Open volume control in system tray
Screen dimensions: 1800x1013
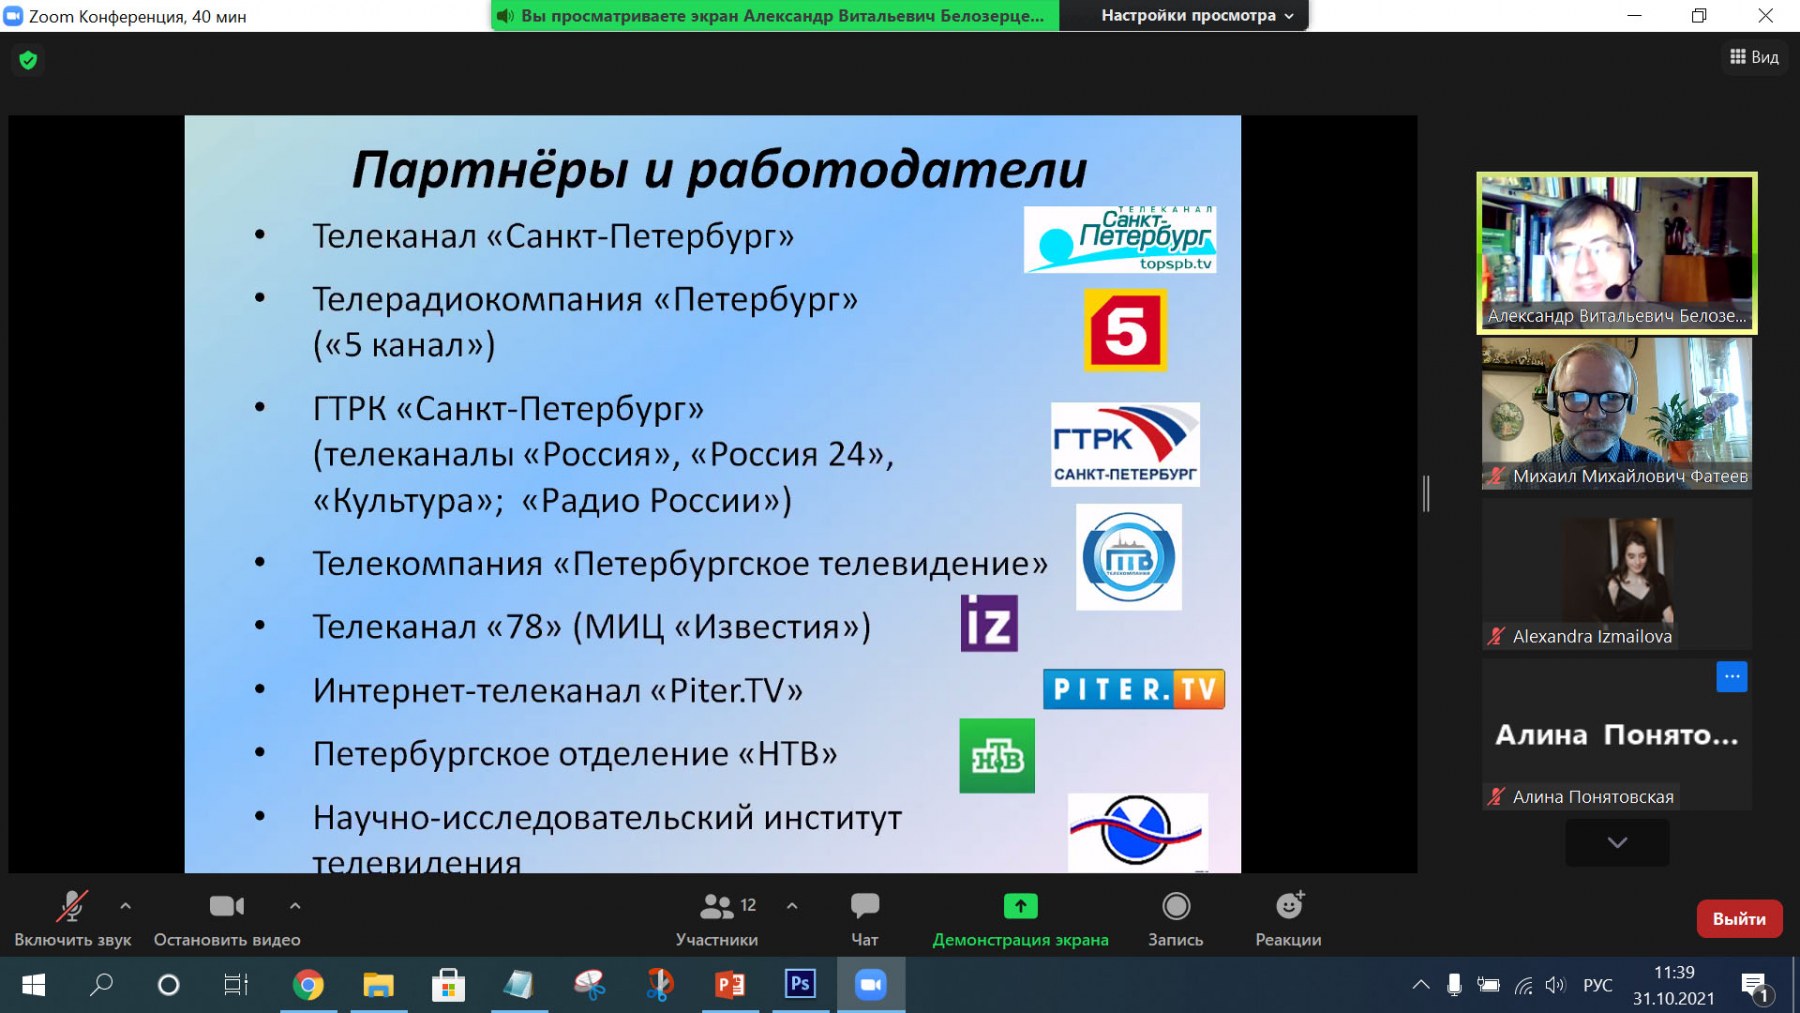tap(1555, 985)
